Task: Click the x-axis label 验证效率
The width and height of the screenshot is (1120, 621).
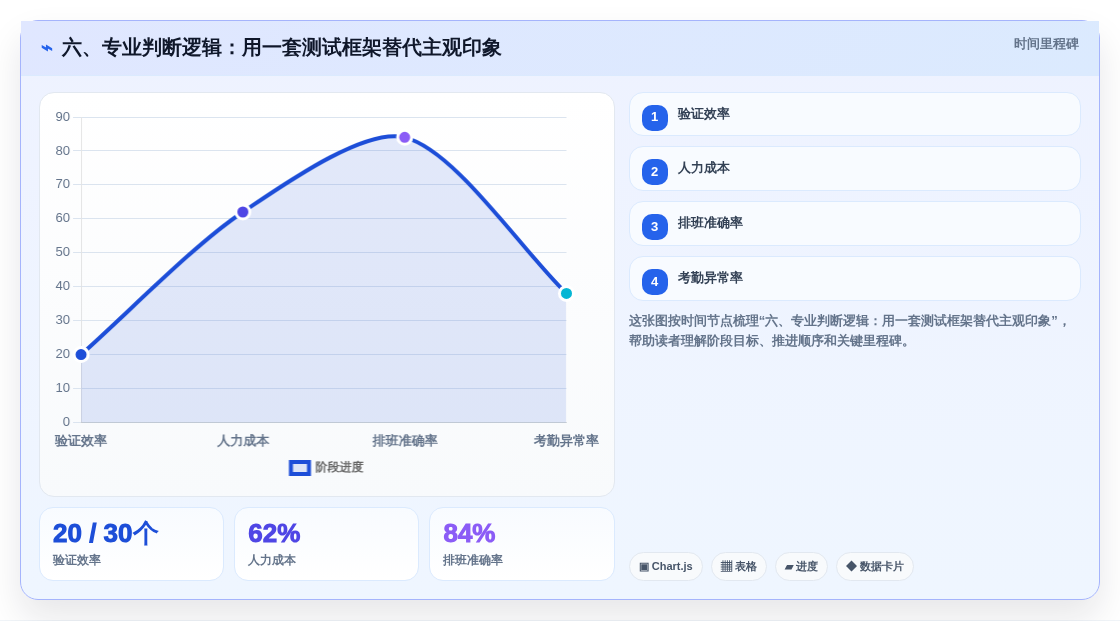Action: [81, 441]
